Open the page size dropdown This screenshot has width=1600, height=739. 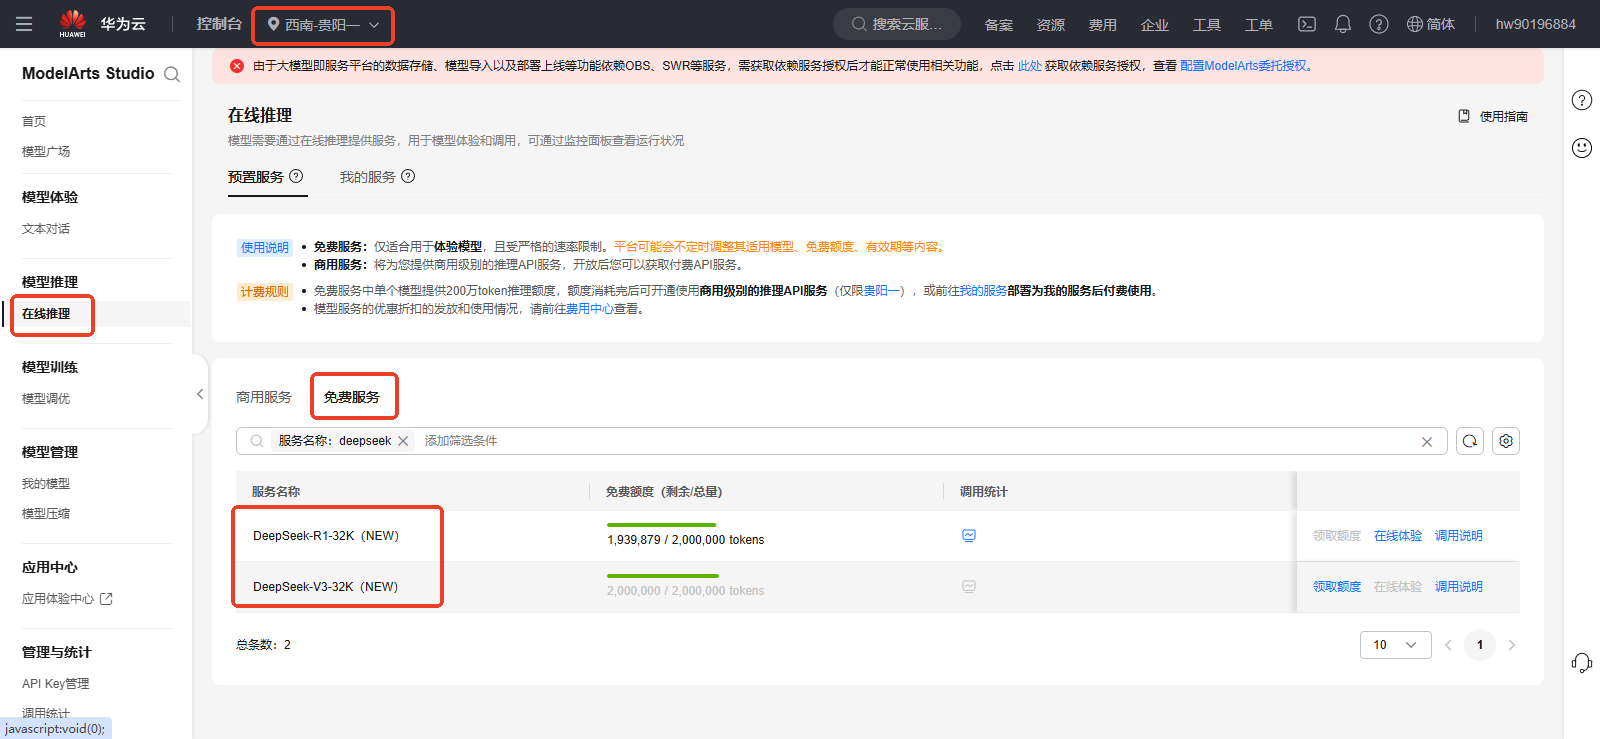pos(1395,645)
